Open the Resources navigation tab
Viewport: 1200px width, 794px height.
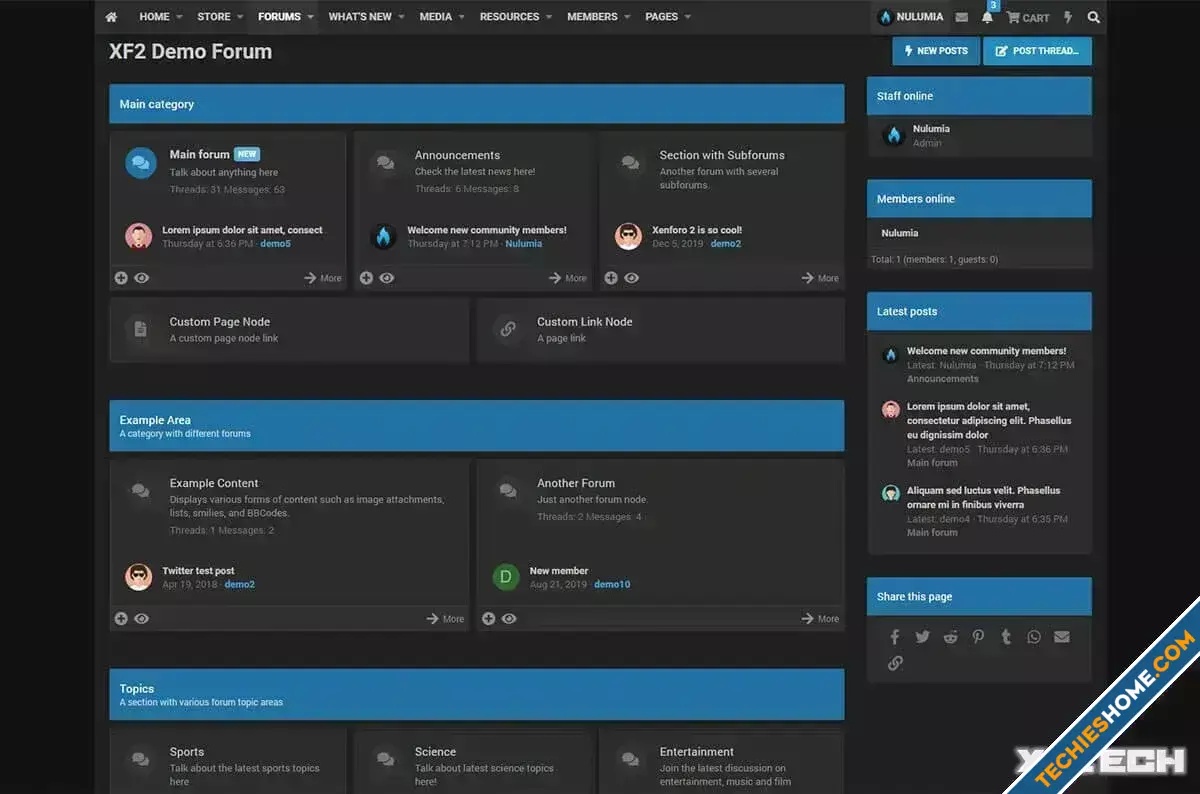509,17
